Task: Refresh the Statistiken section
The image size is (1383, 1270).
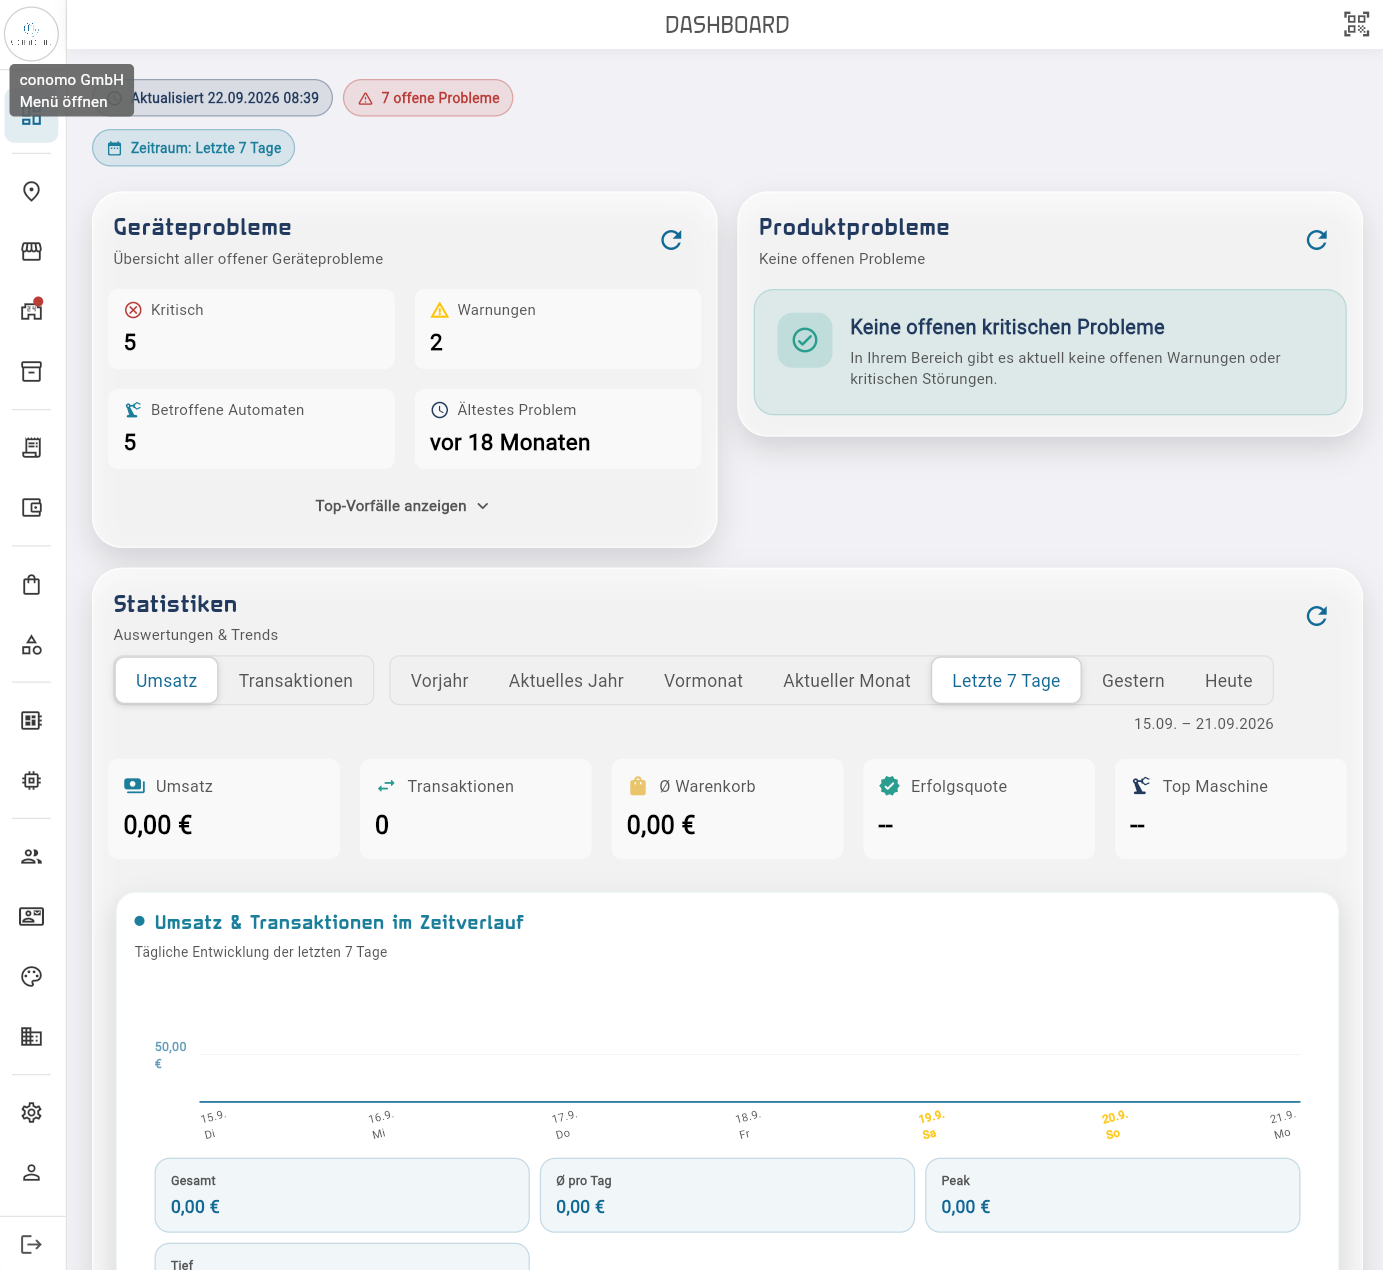Action: 1317,616
